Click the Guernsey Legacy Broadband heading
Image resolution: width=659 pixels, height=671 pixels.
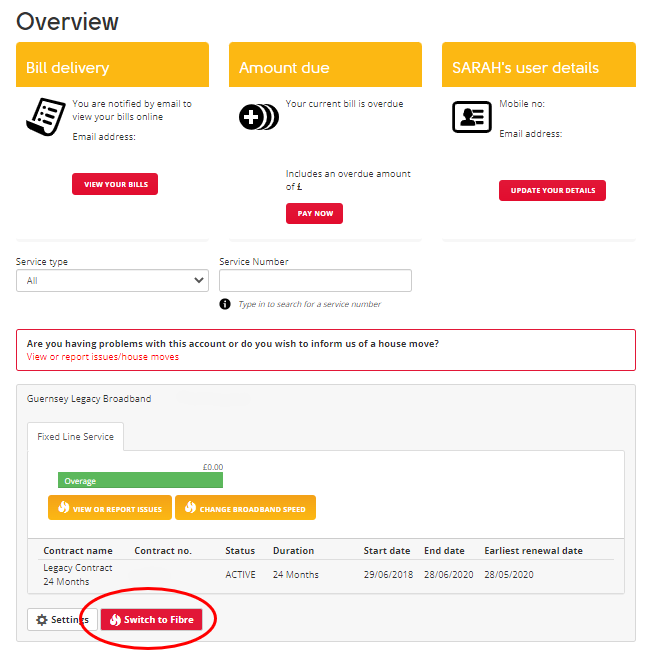[89, 398]
